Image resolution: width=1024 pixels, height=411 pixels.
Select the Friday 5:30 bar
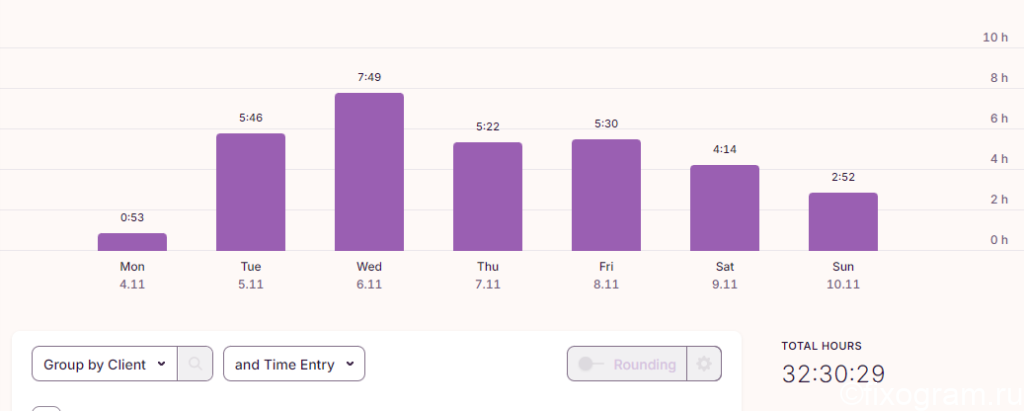point(606,195)
